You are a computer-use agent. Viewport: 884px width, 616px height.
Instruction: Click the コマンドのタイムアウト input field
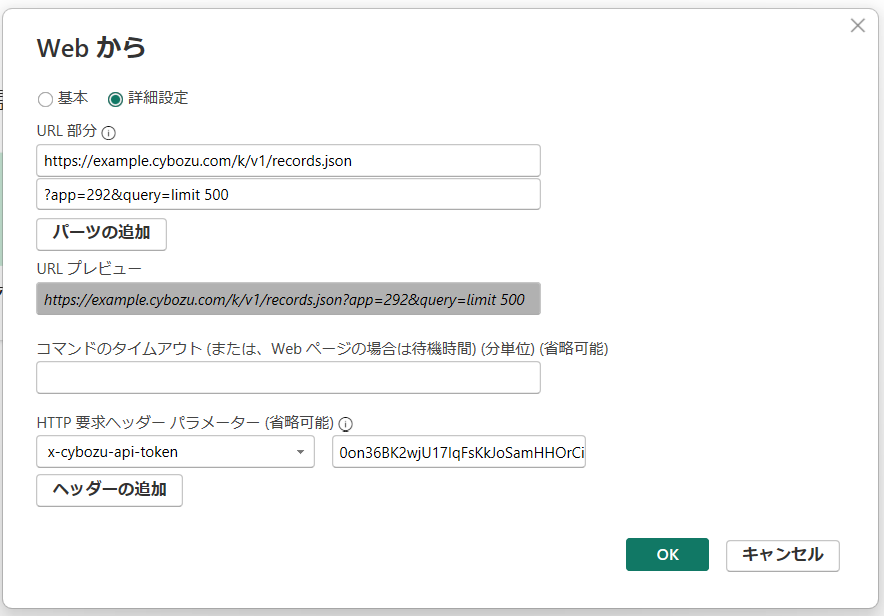click(x=288, y=377)
